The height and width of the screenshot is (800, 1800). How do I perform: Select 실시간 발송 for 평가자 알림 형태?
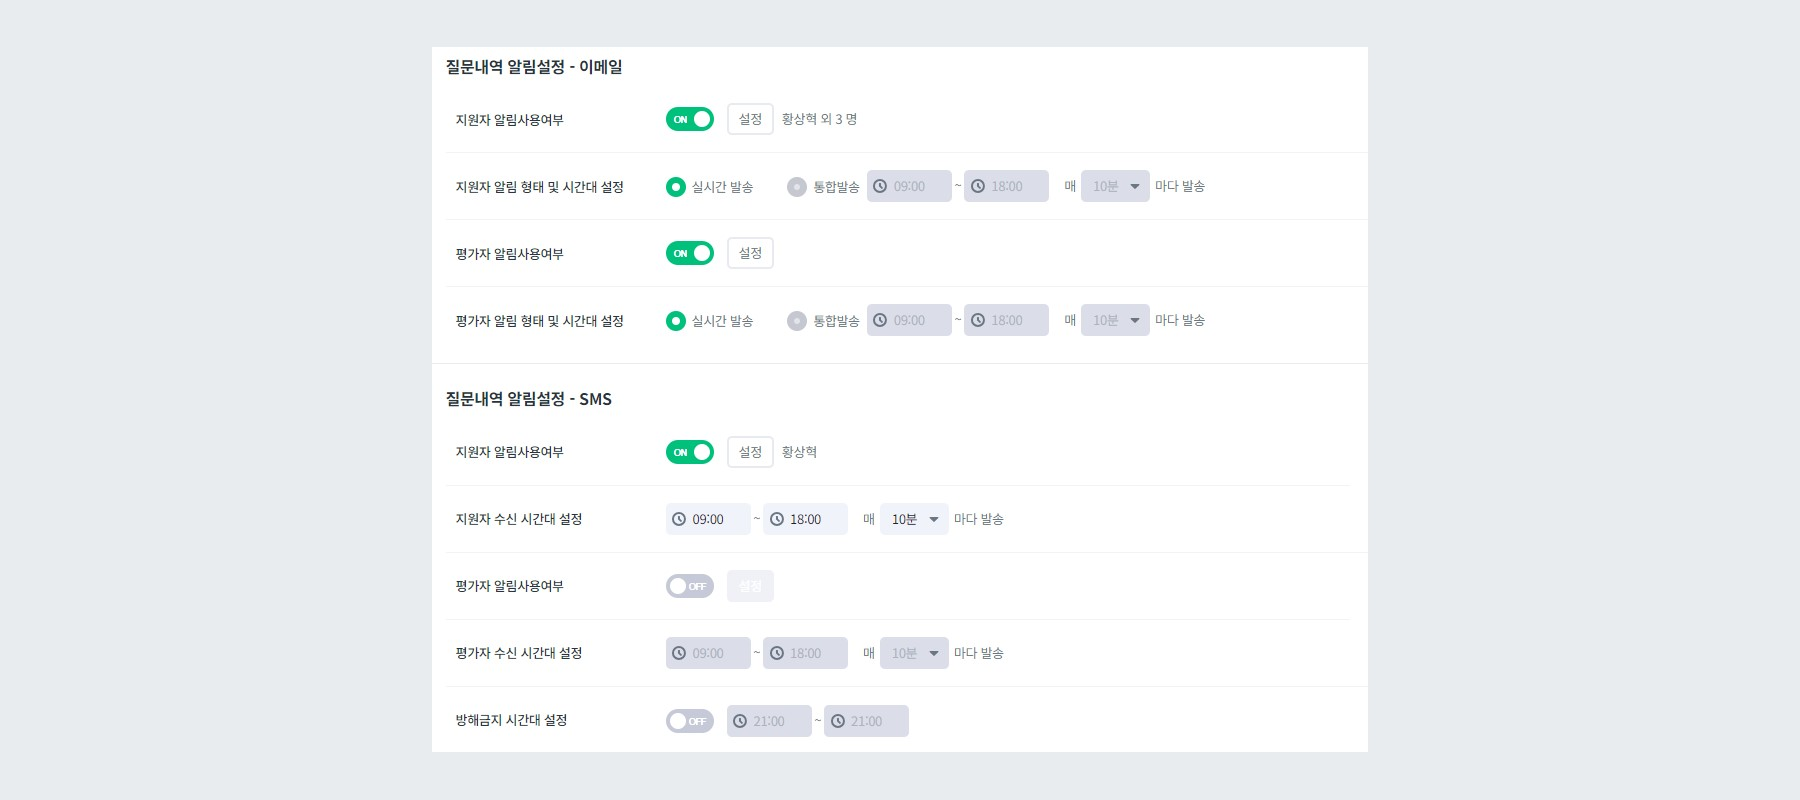click(677, 320)
